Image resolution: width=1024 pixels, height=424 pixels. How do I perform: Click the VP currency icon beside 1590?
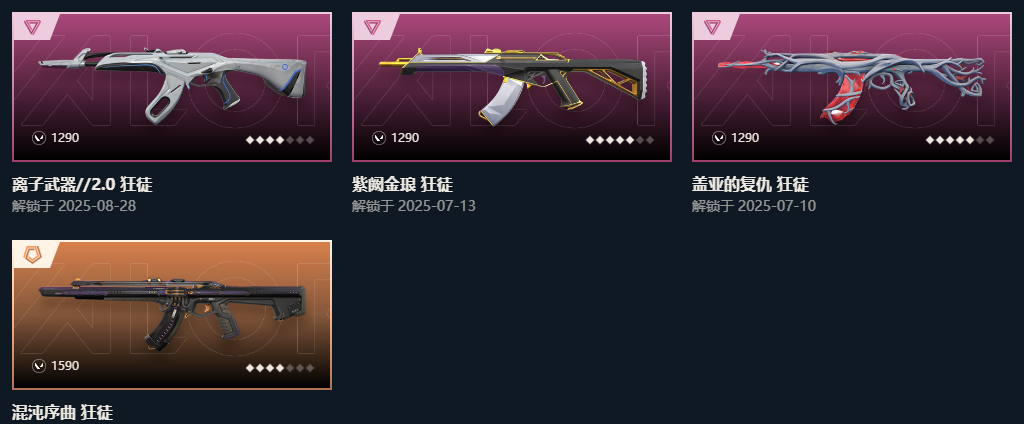[39, 366]
